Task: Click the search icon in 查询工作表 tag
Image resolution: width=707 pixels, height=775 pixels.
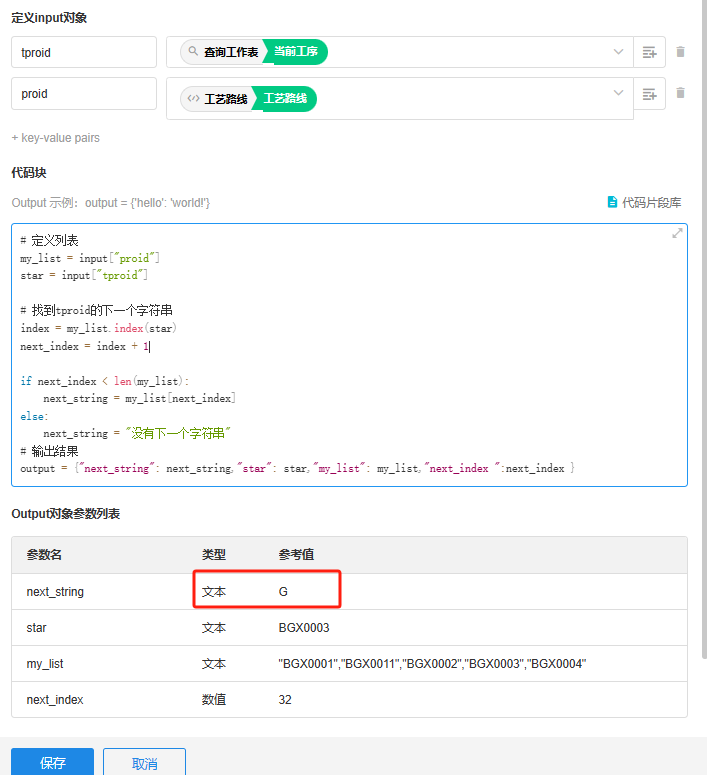Action: [x=193, y=52]
